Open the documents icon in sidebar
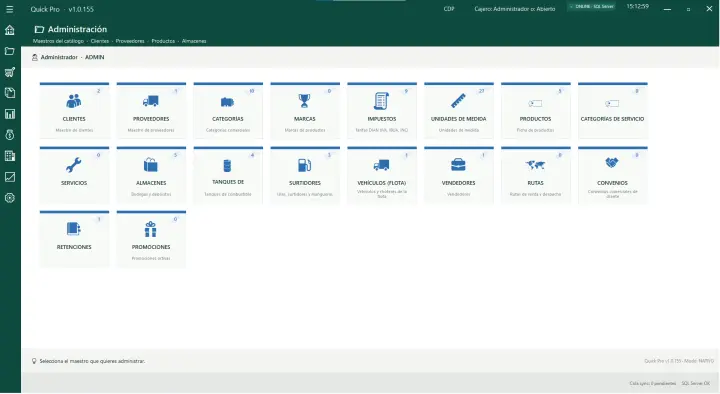This screenshot has width=720, height=394. pyautogui.click(x=10, y=93)
